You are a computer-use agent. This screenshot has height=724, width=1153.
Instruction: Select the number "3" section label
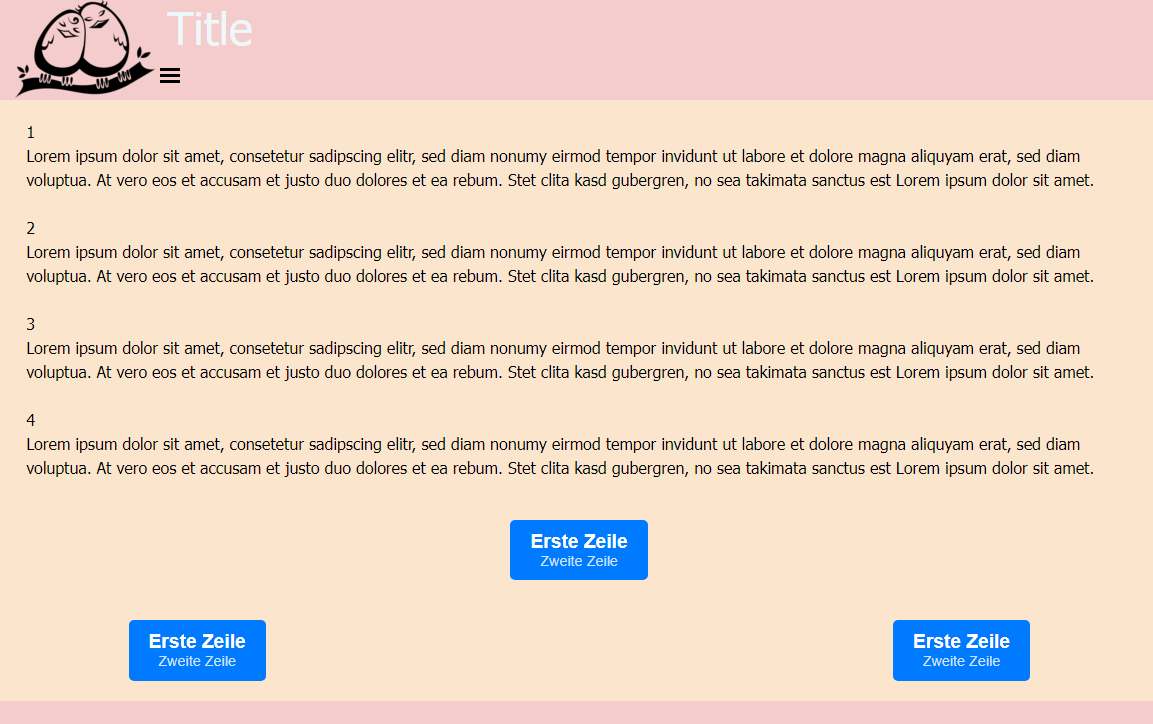pyautogui.click(x=31, y=324)
